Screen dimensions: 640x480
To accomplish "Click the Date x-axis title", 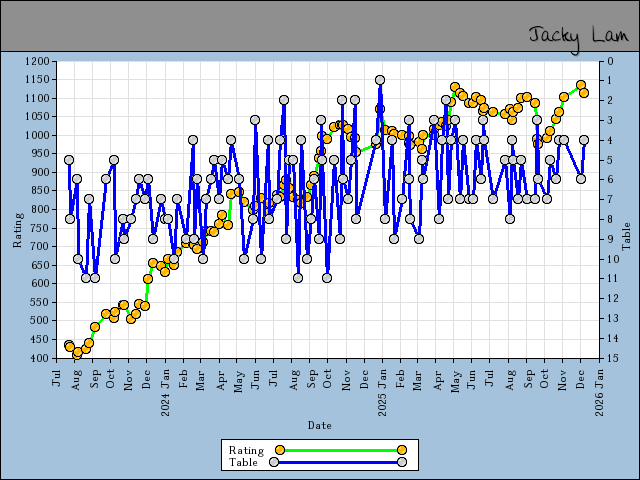I will click(x=319, y=425).
